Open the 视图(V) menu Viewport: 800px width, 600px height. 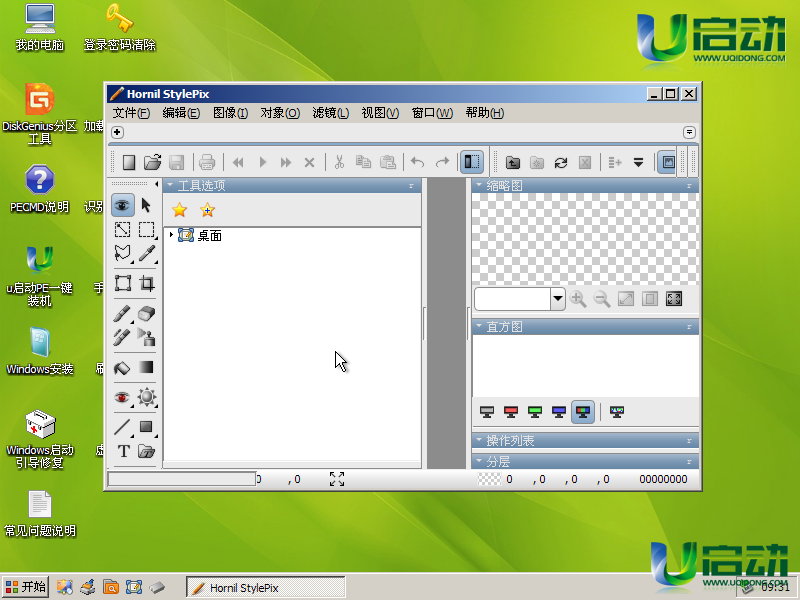coord(380,113)
